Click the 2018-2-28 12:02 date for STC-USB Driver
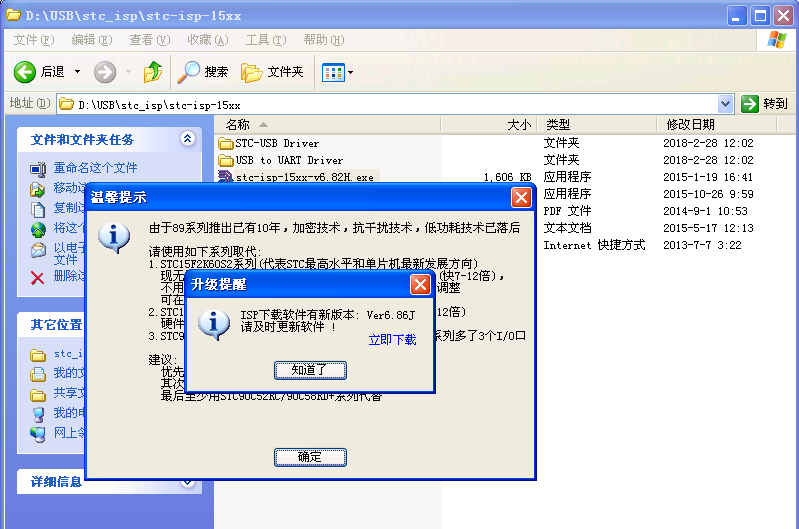Screen dimensions: 799x529 [x=708, y=143]
